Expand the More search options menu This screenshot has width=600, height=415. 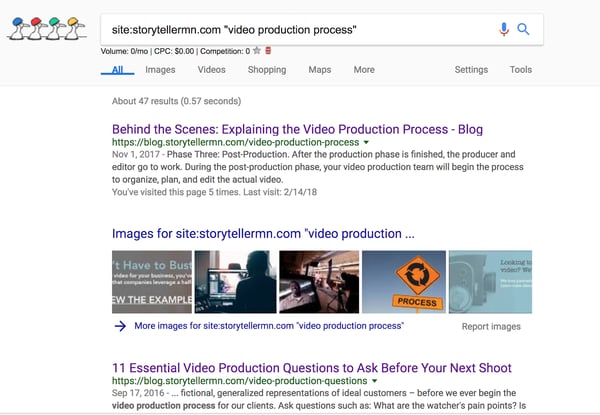coord(364,70)
